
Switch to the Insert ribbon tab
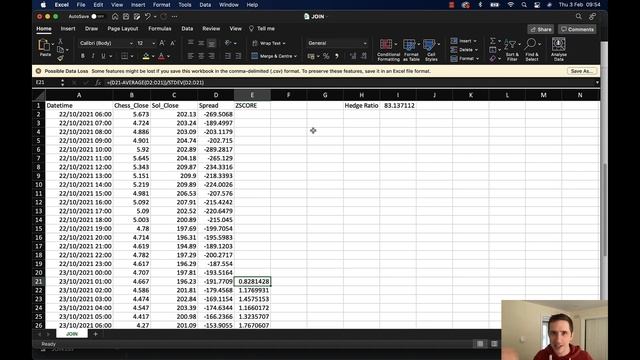[x=68, y=29]
